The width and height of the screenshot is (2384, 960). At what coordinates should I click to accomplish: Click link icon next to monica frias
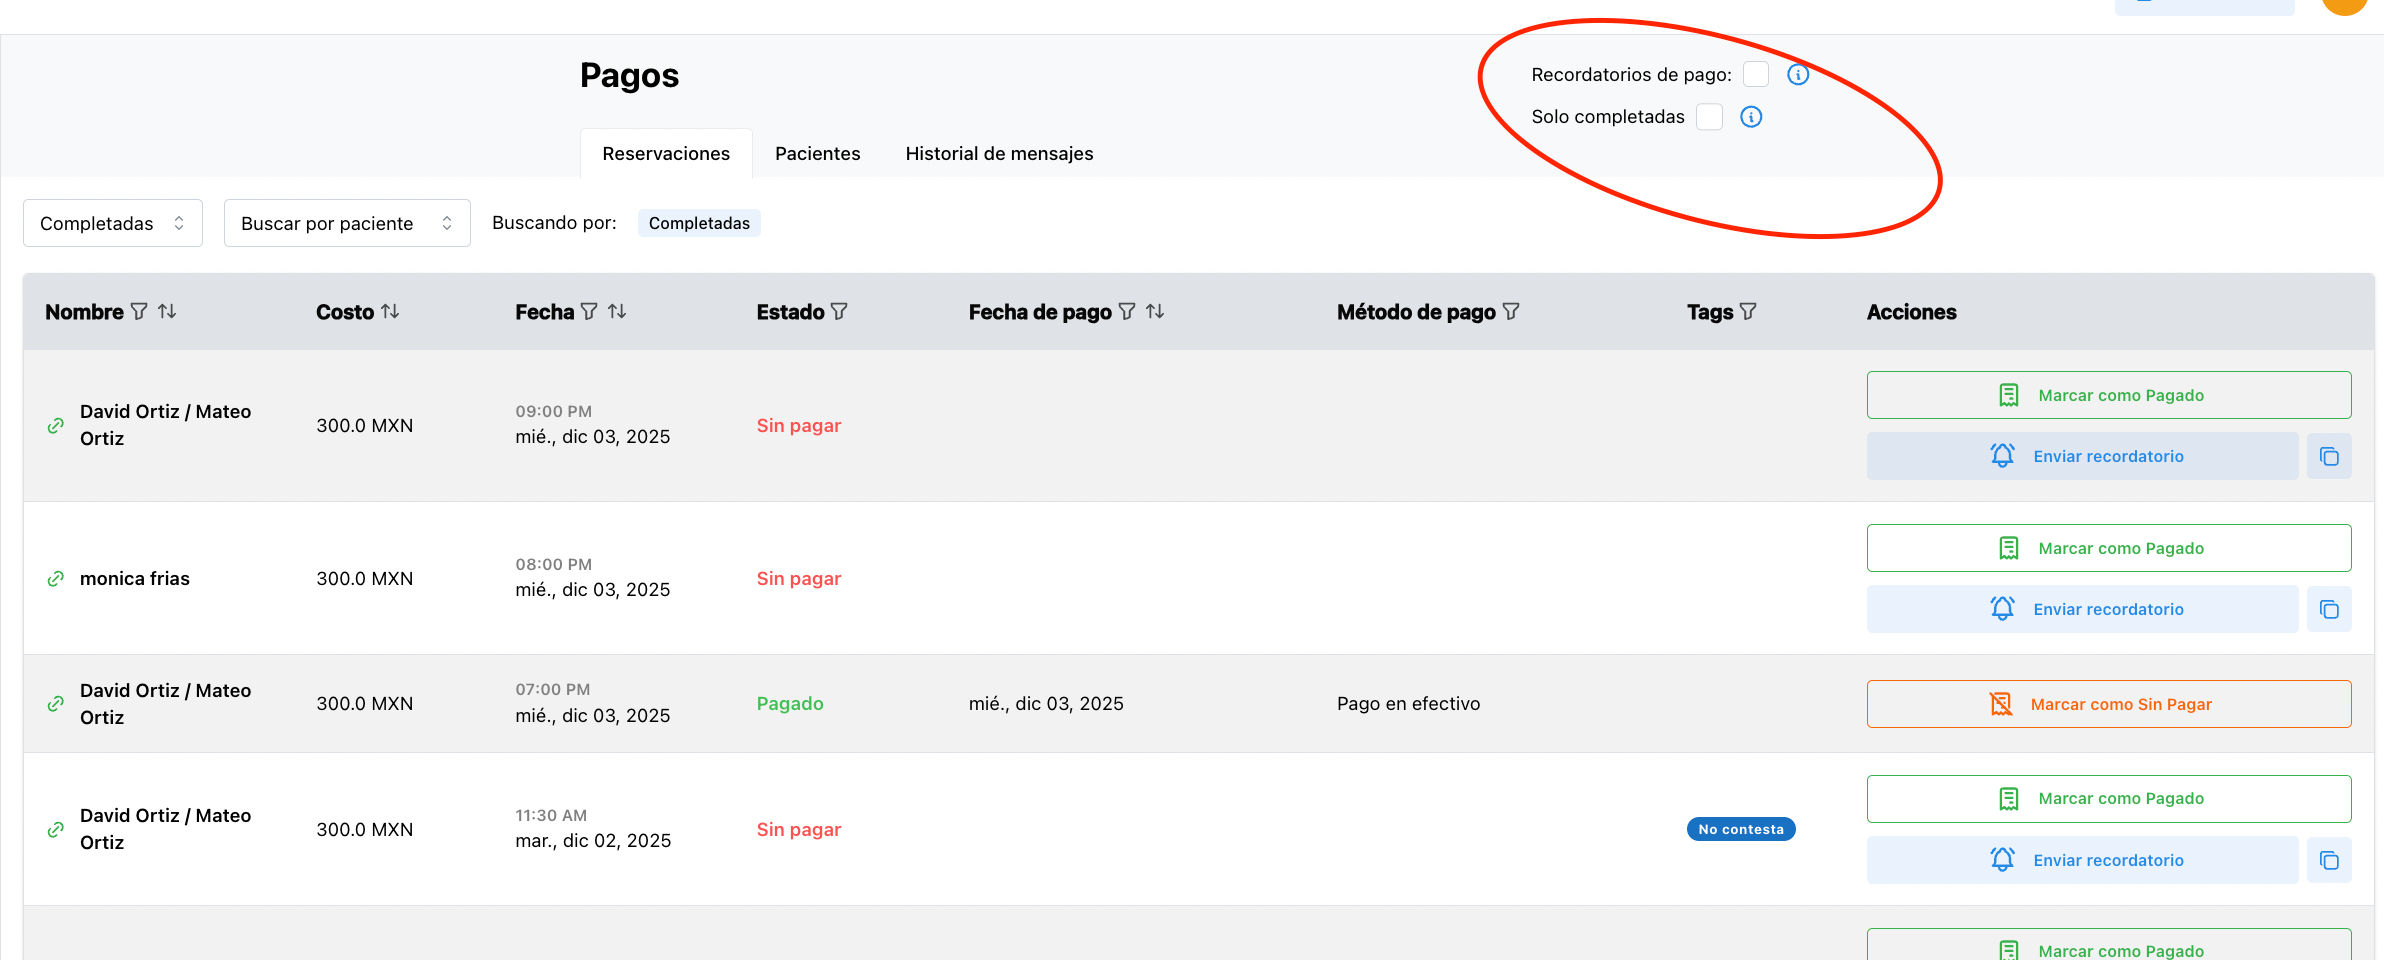(x=56, y=579)
